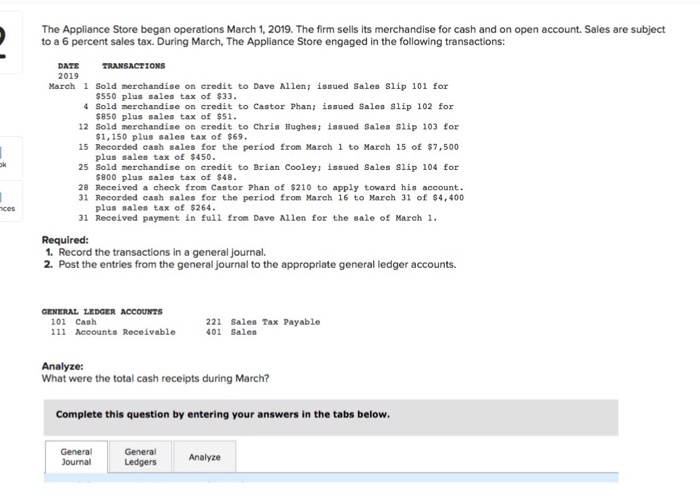
Task: Click the 'TRANSACTIONS' column header
Action: (133, 66)
